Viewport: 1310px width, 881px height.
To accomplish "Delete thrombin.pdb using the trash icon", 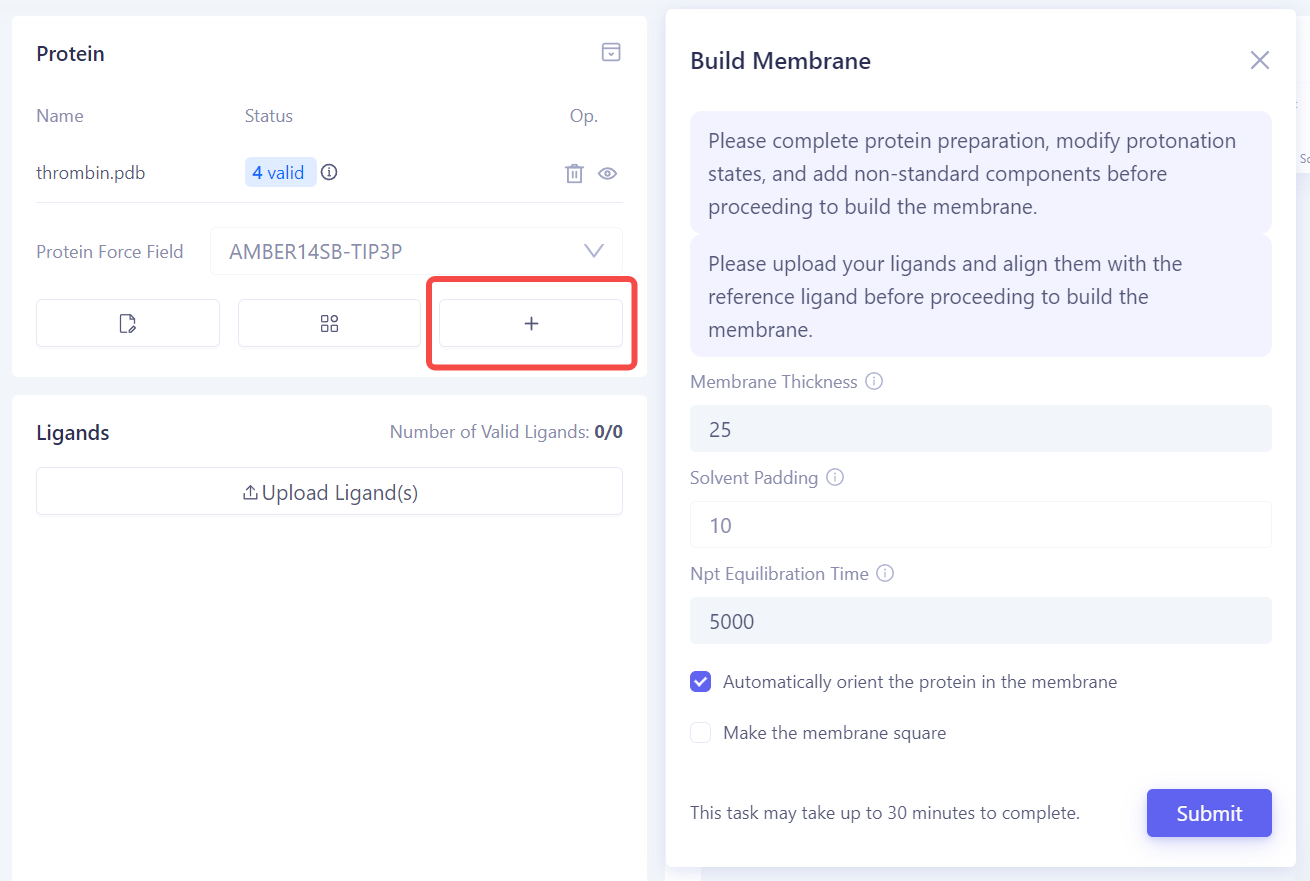I will (x=574, y=172).
